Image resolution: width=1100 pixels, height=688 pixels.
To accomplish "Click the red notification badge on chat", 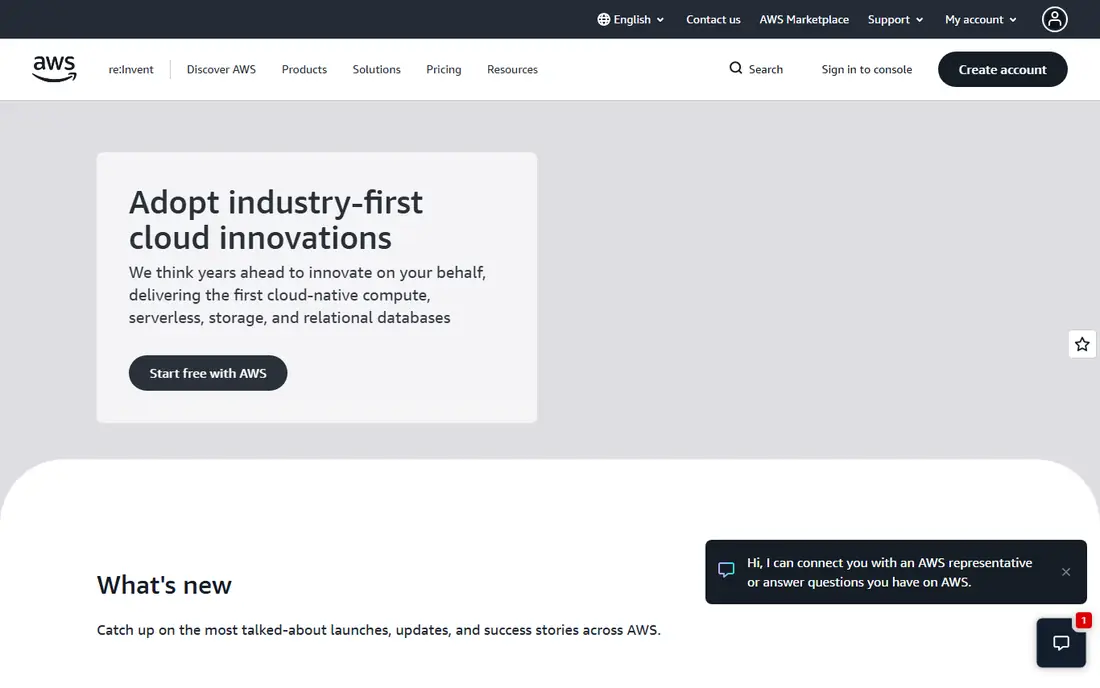I will click(1083, 620).
